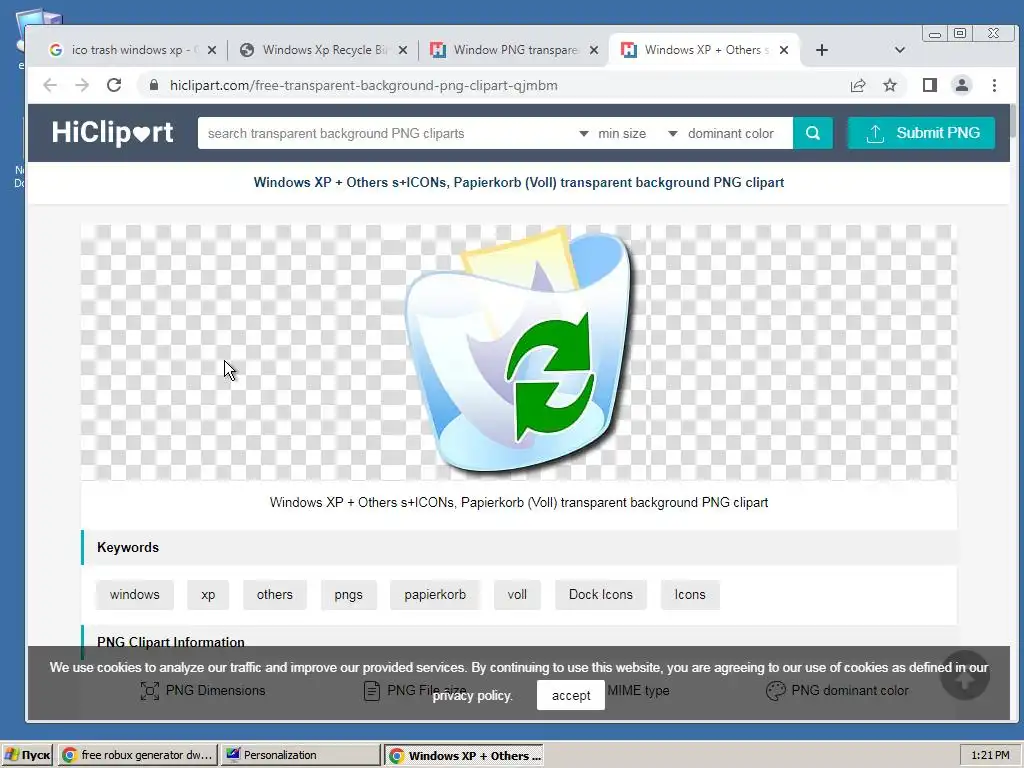Click the scroll-to-top arrow button
Screen dimensions: 1024x768
pyautogui.click(x=965, y=675)
